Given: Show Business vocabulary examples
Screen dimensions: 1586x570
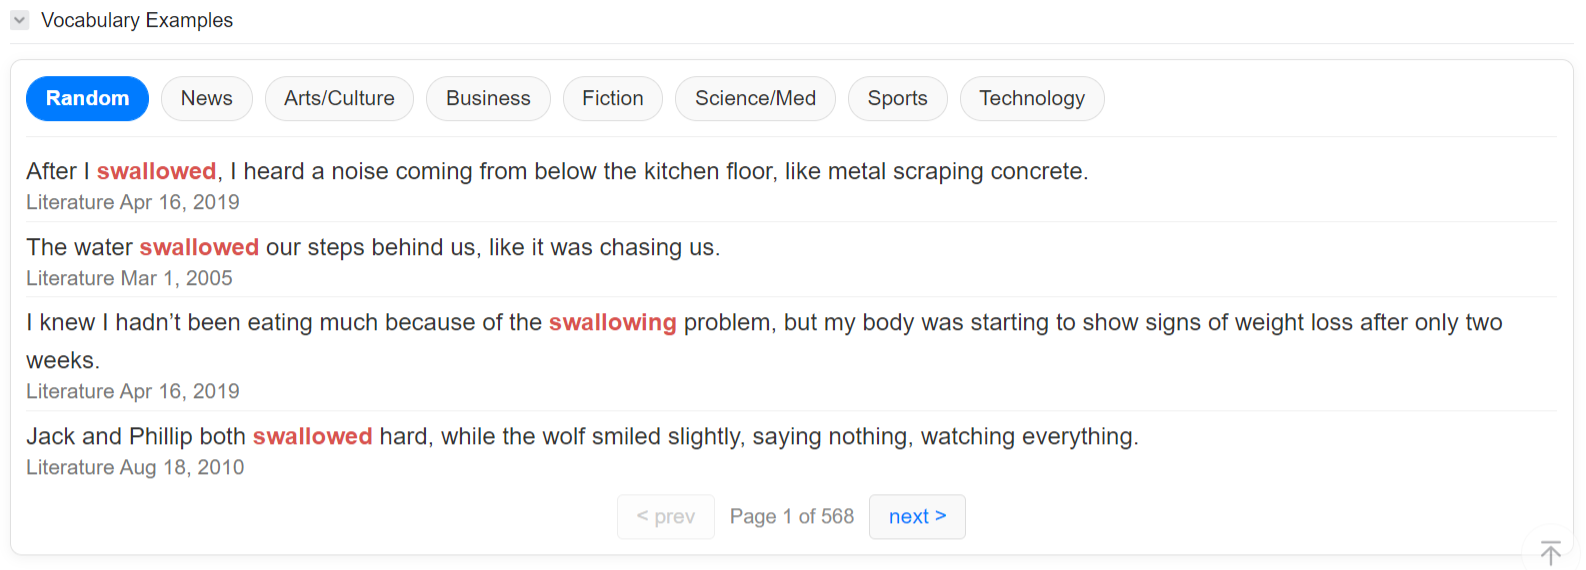Looking at the screenshot, I should (488, 98).
